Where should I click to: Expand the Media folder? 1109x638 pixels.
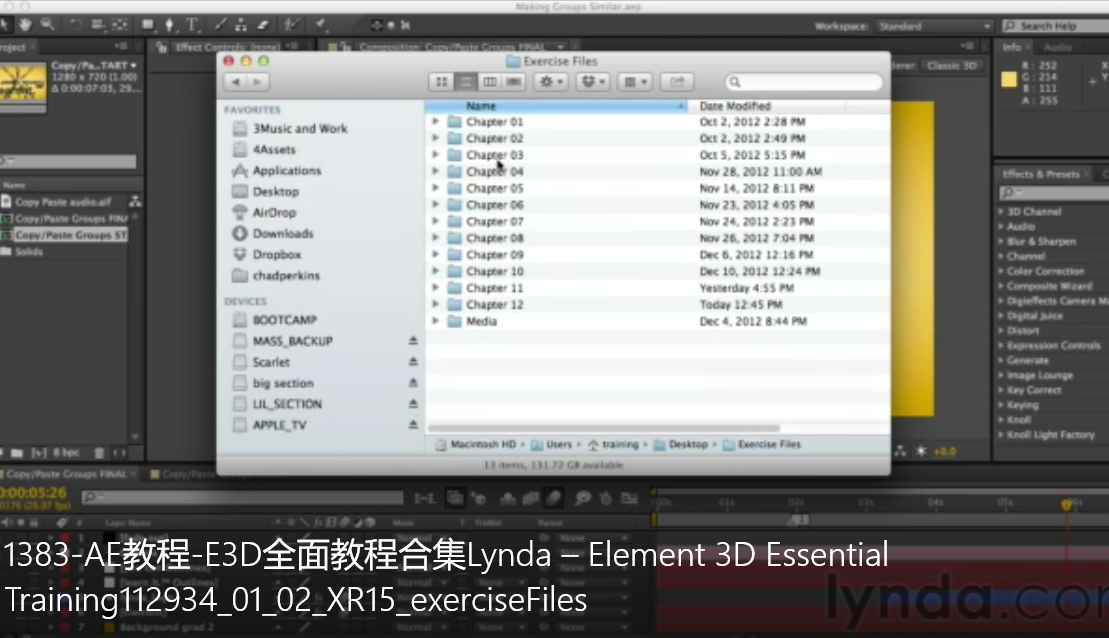pos(436,321)
